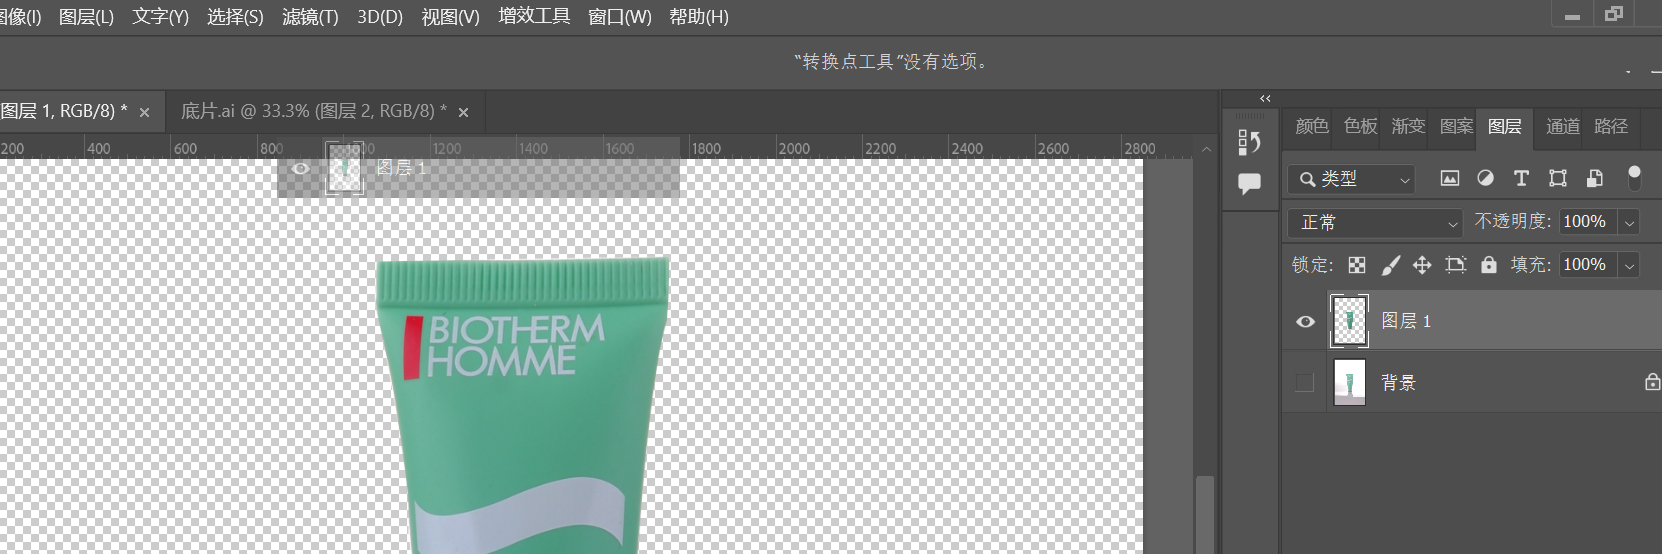
Task: Close the 底片.ai document tab
Action: (463, 113)
